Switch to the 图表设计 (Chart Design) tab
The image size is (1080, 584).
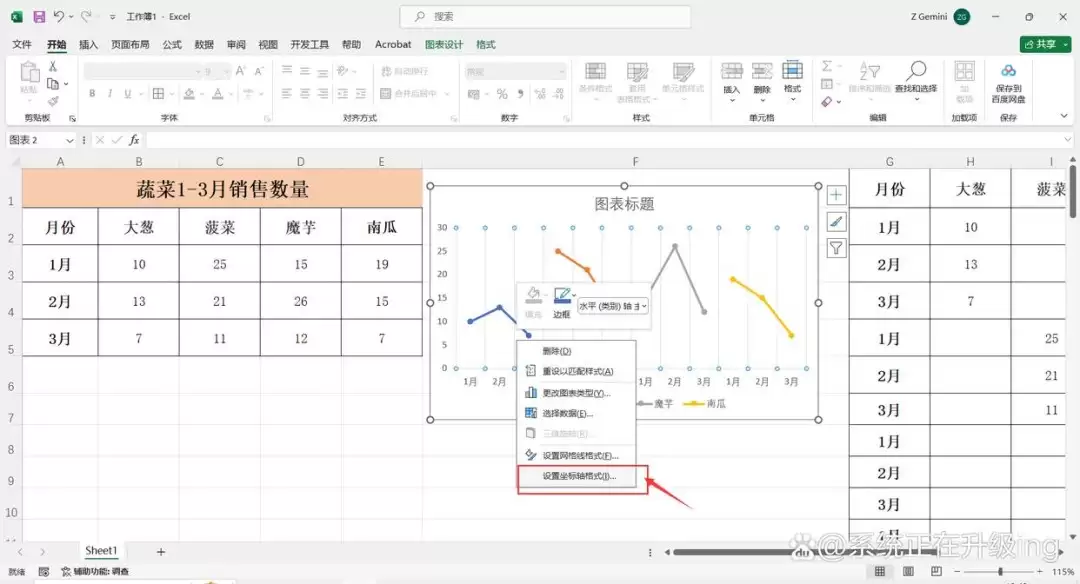click(x=444, y=44)
